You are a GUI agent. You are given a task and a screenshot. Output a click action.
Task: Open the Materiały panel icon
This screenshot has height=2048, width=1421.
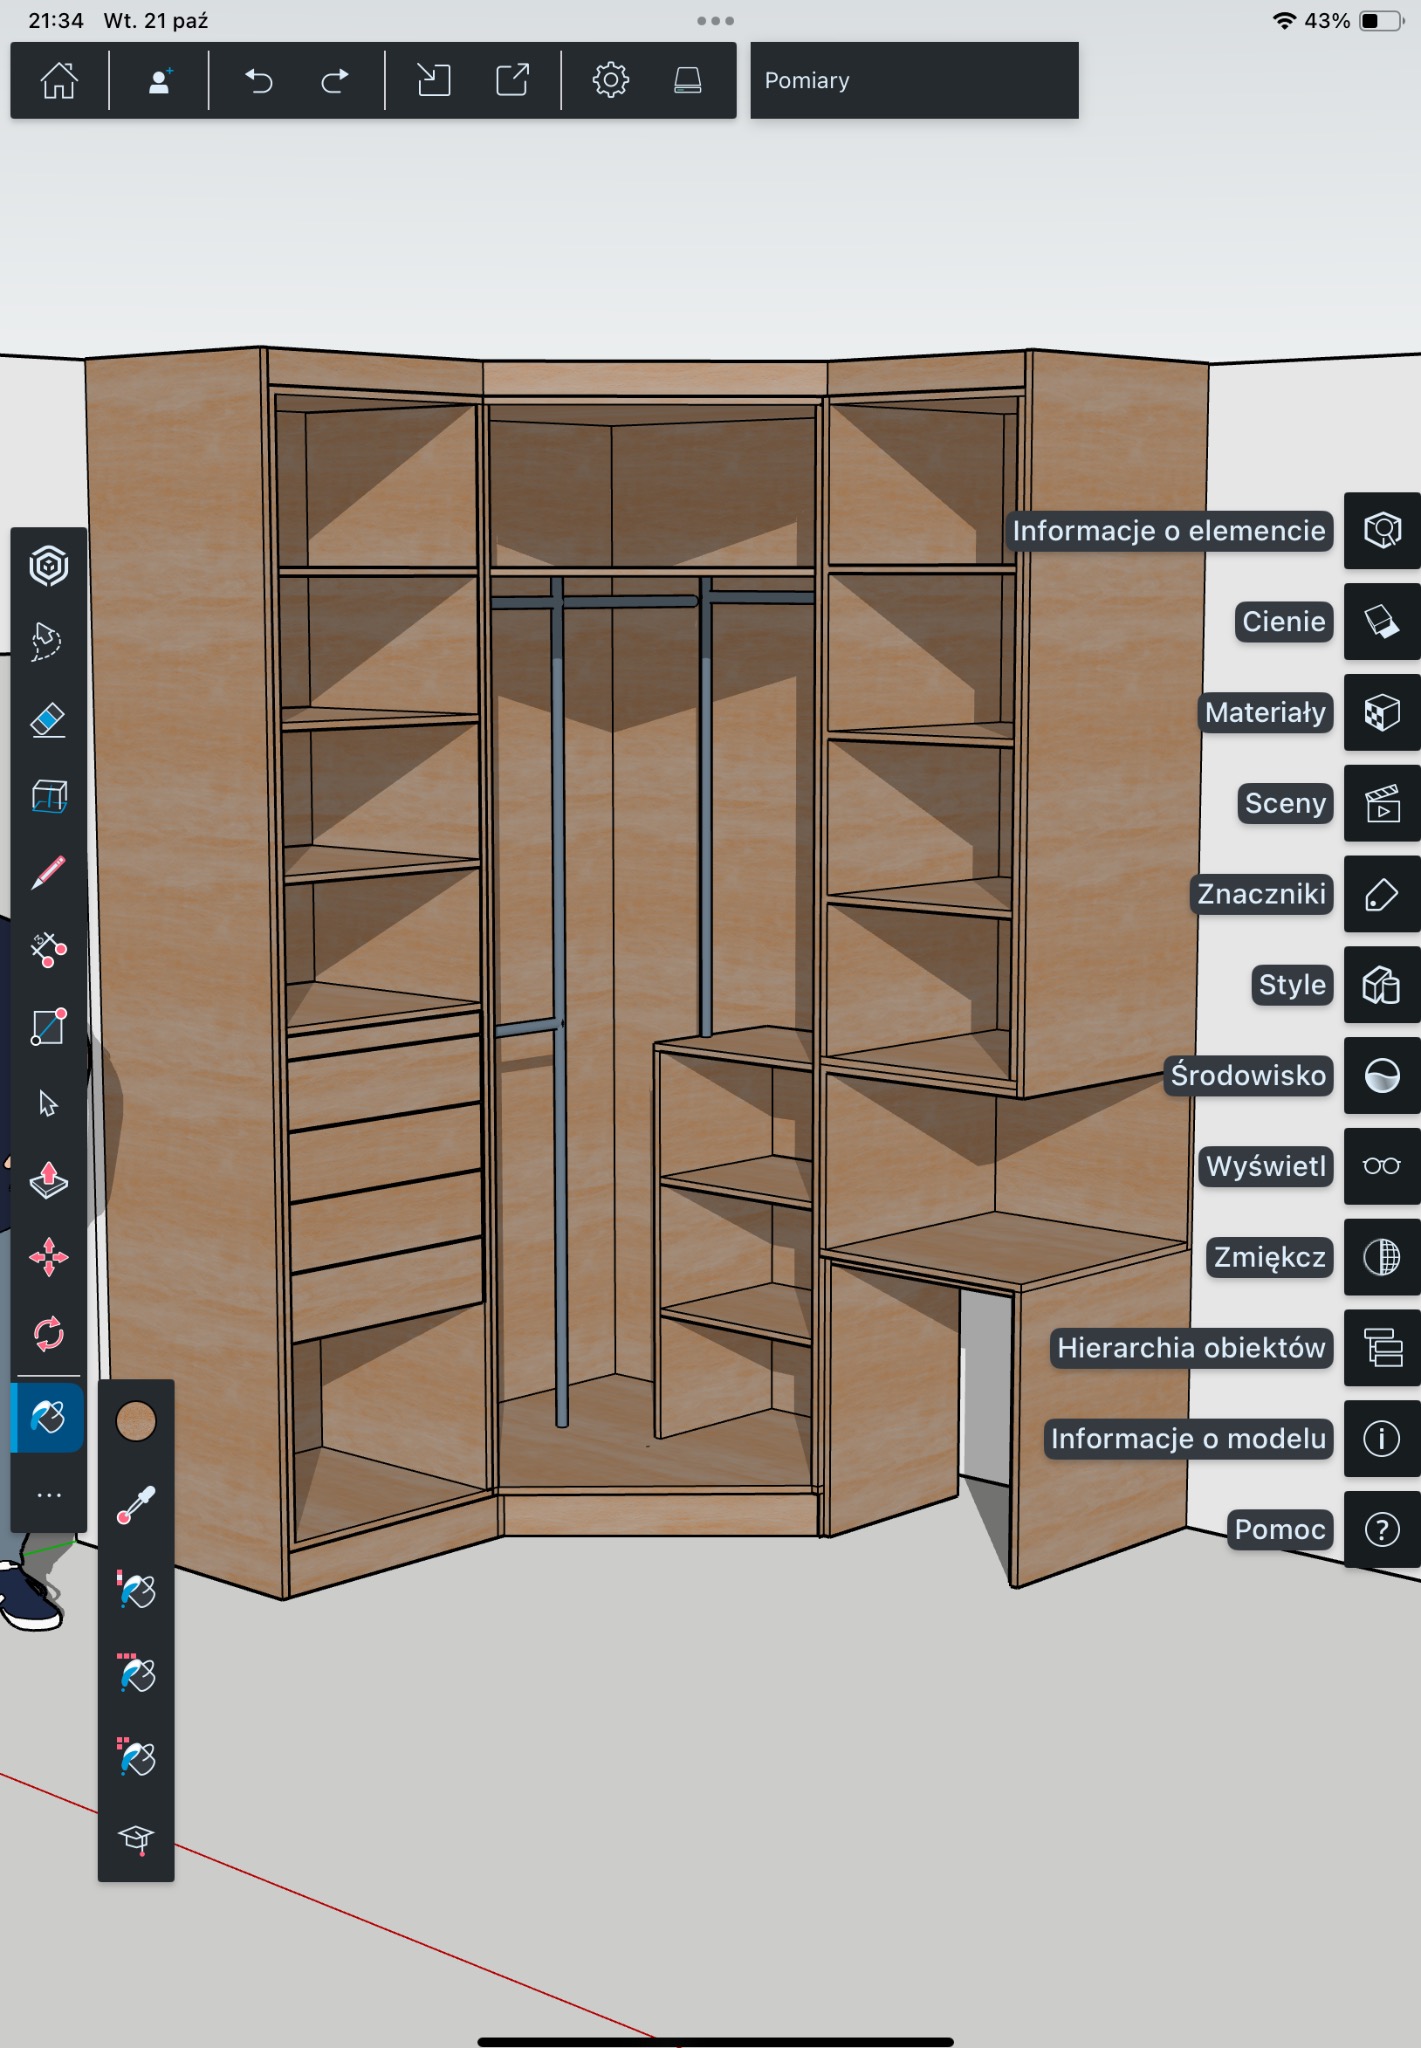coord(1381,713)
